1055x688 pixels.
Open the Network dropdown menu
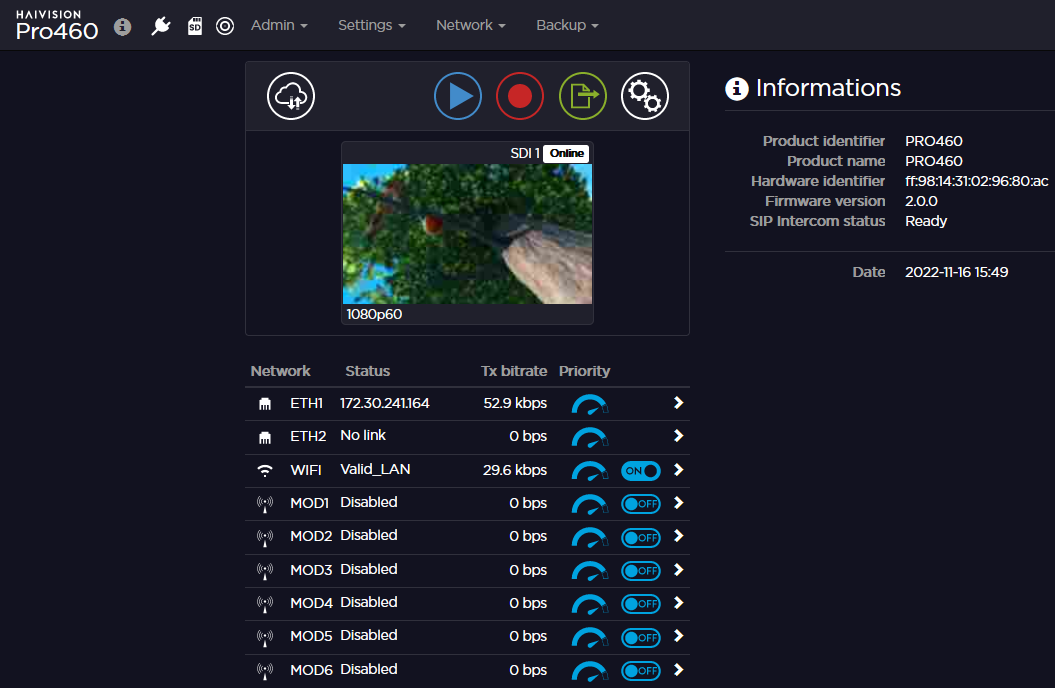(470, 25)
